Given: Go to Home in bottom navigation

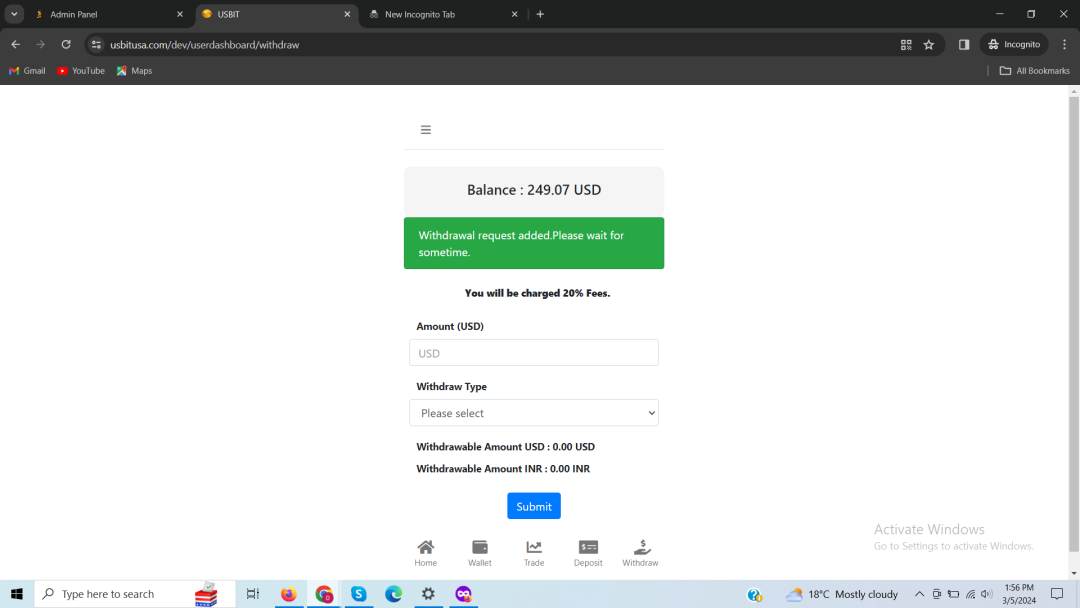Looking at the screenshot, I should tap(426, 548).
